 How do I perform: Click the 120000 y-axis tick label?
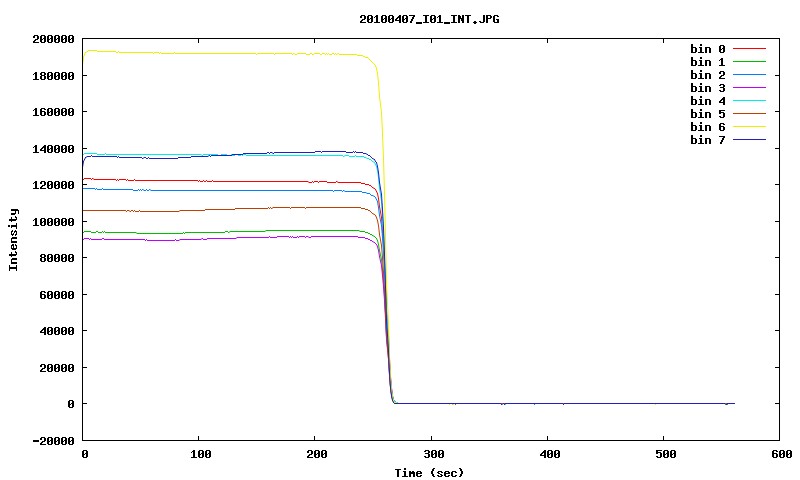[54, 185]
